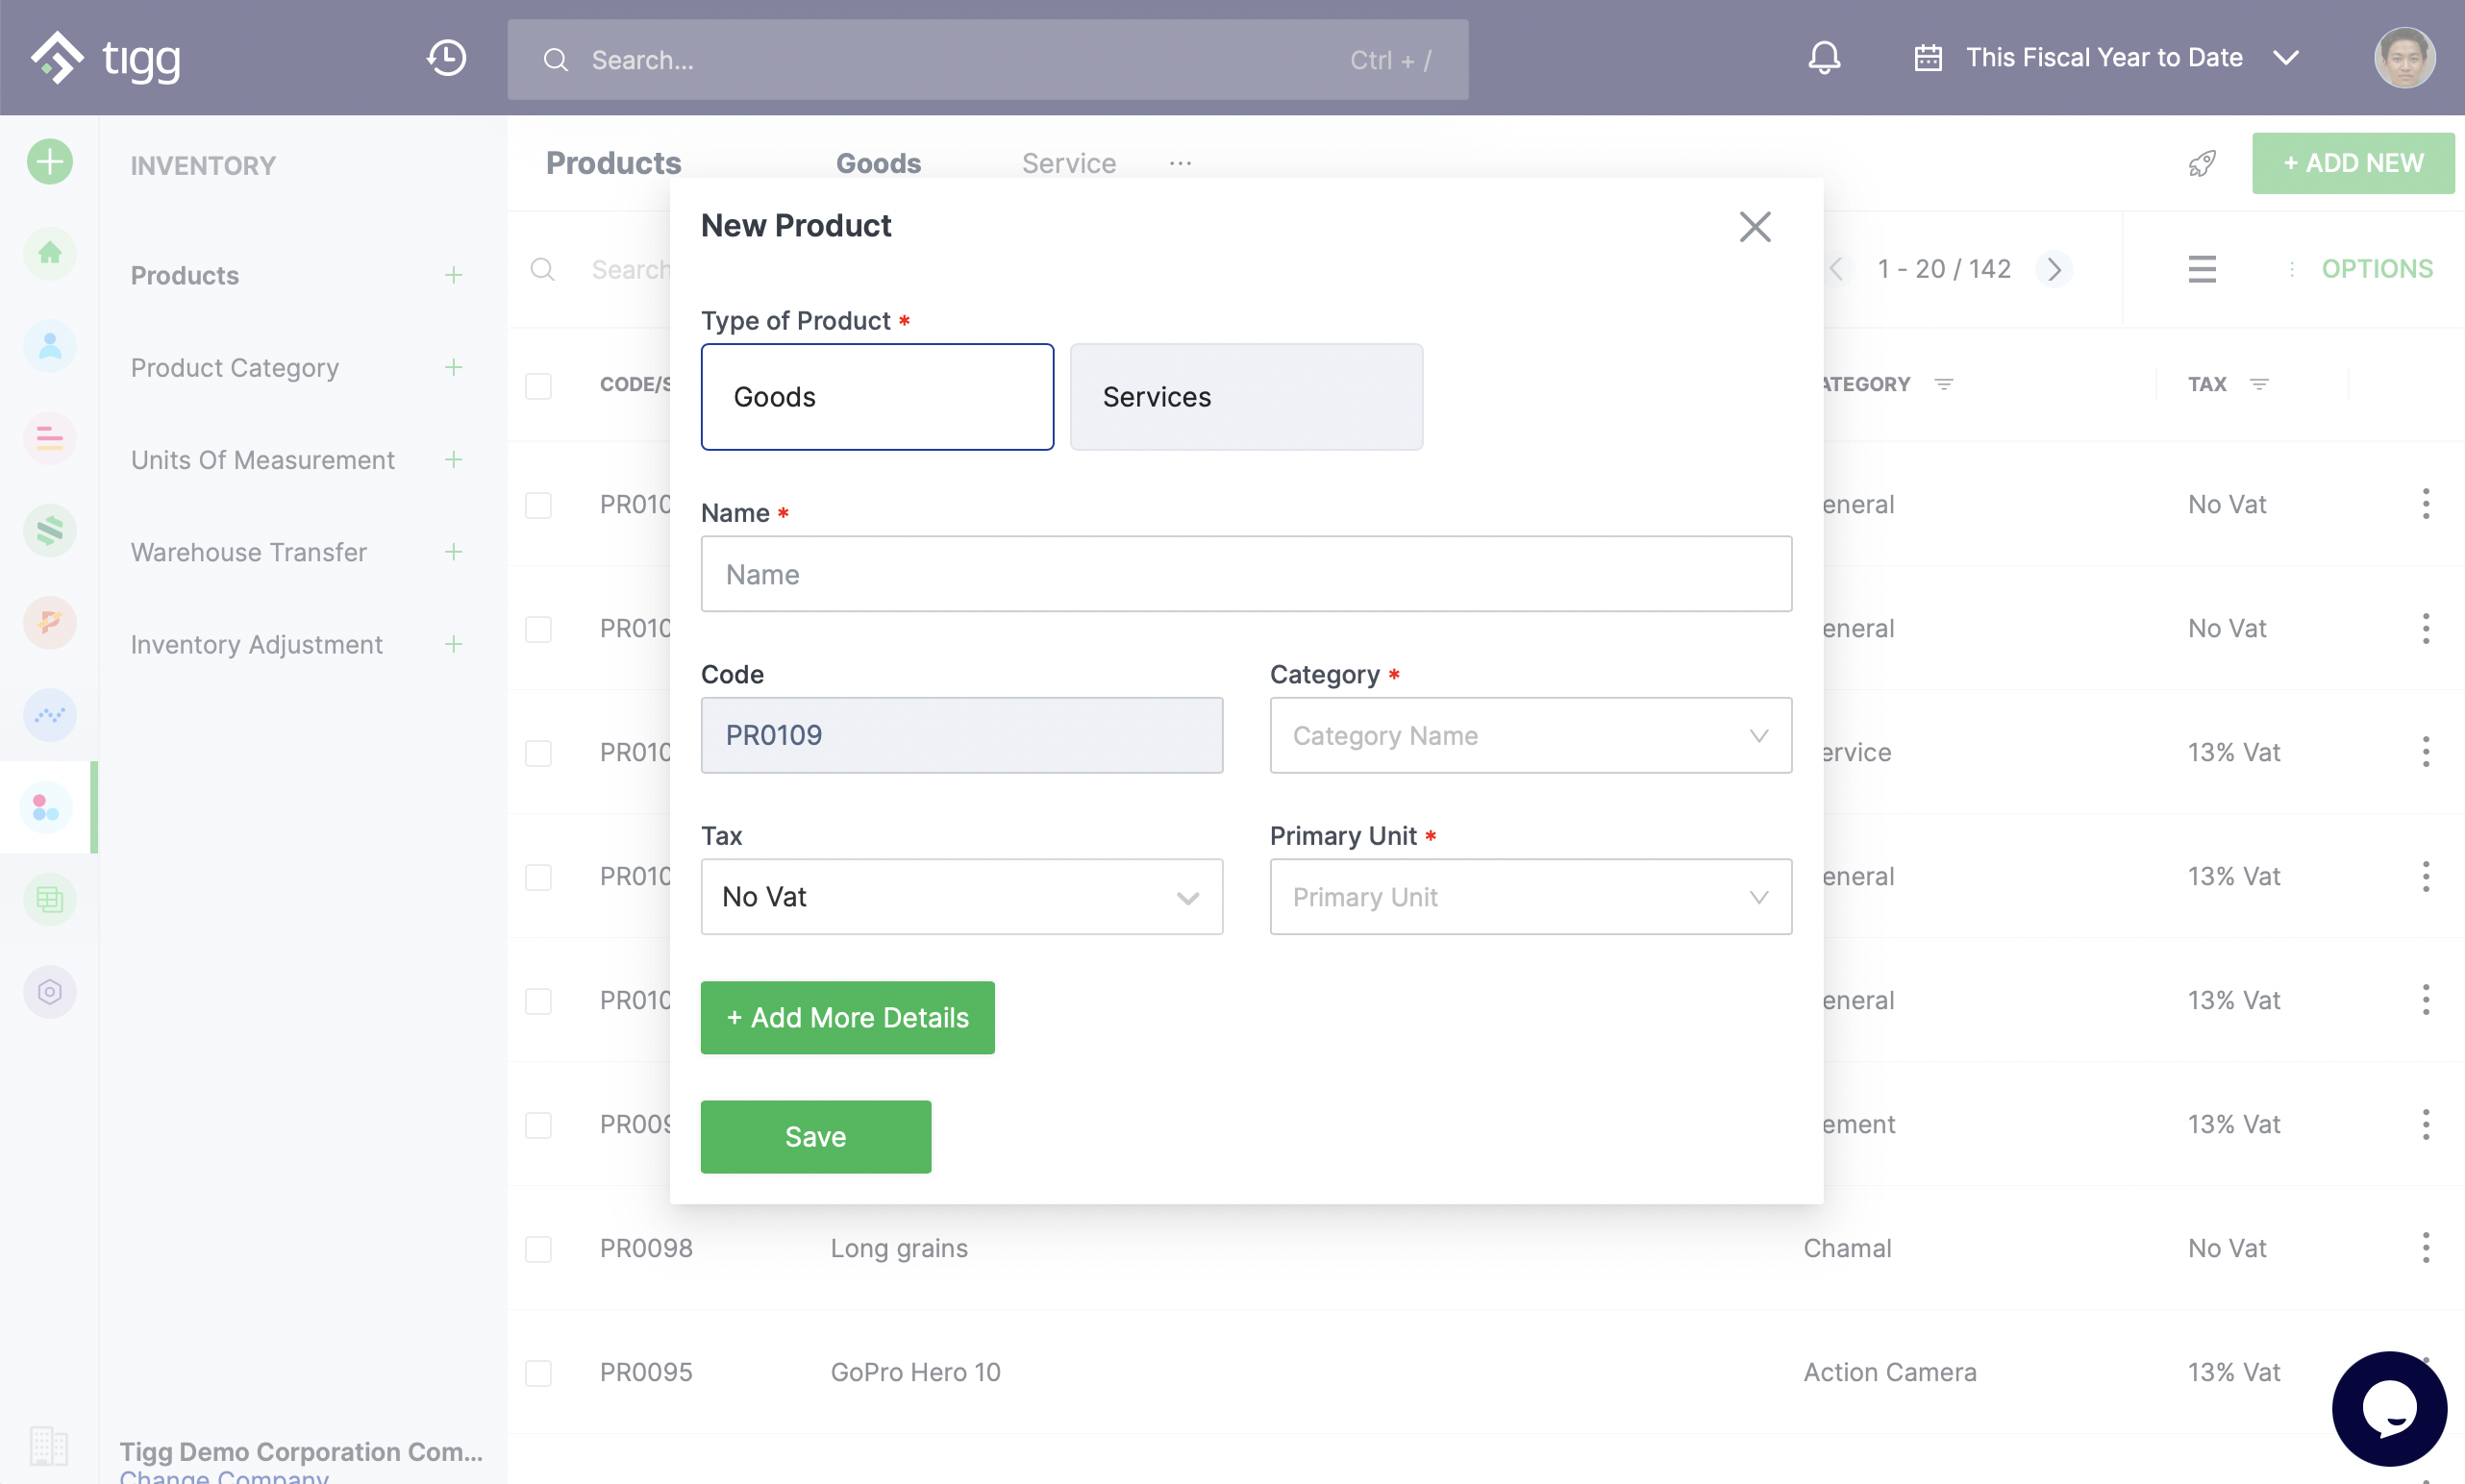The height and width of the screenshot is (1484, 2465).
Task: View the Analytics icon in the sidebar
Action: (x=49, y=714)
